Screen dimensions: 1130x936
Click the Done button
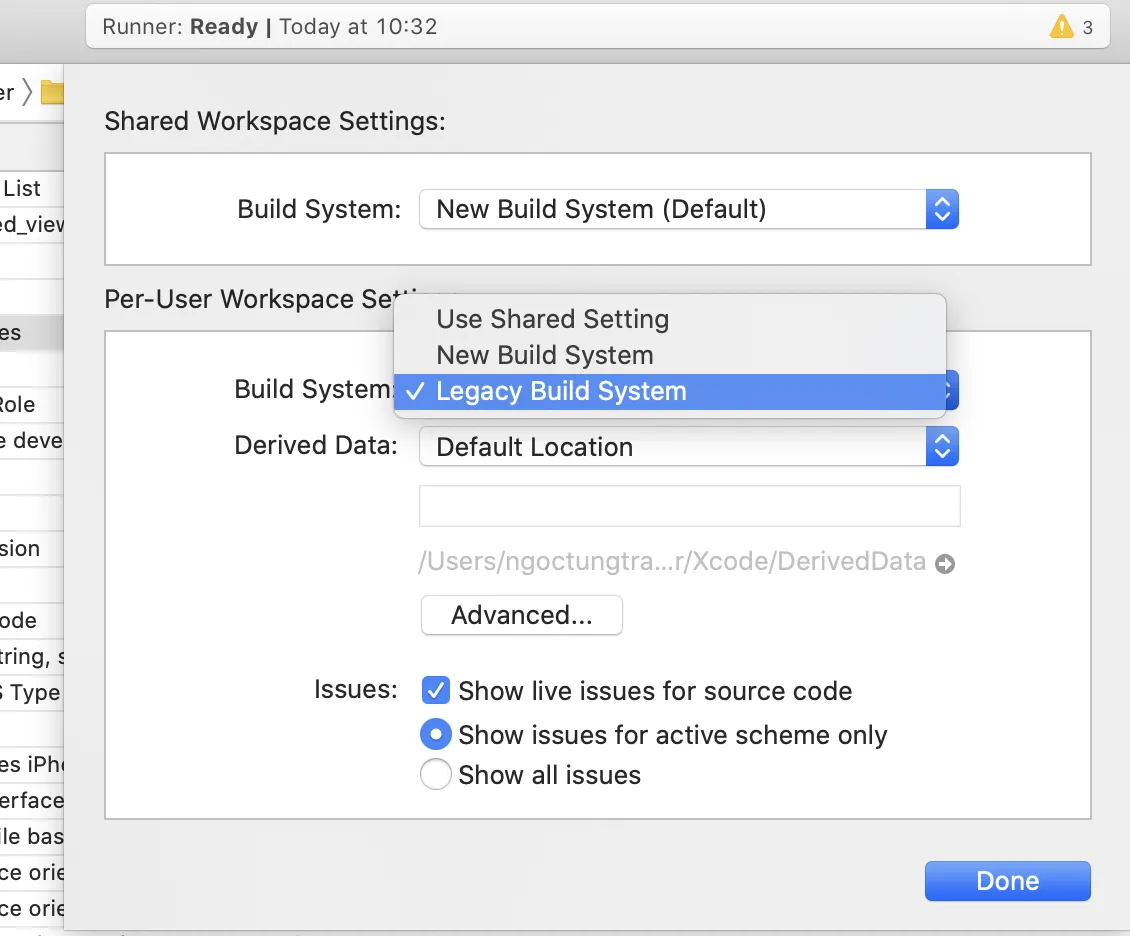tap(1007, 881)
